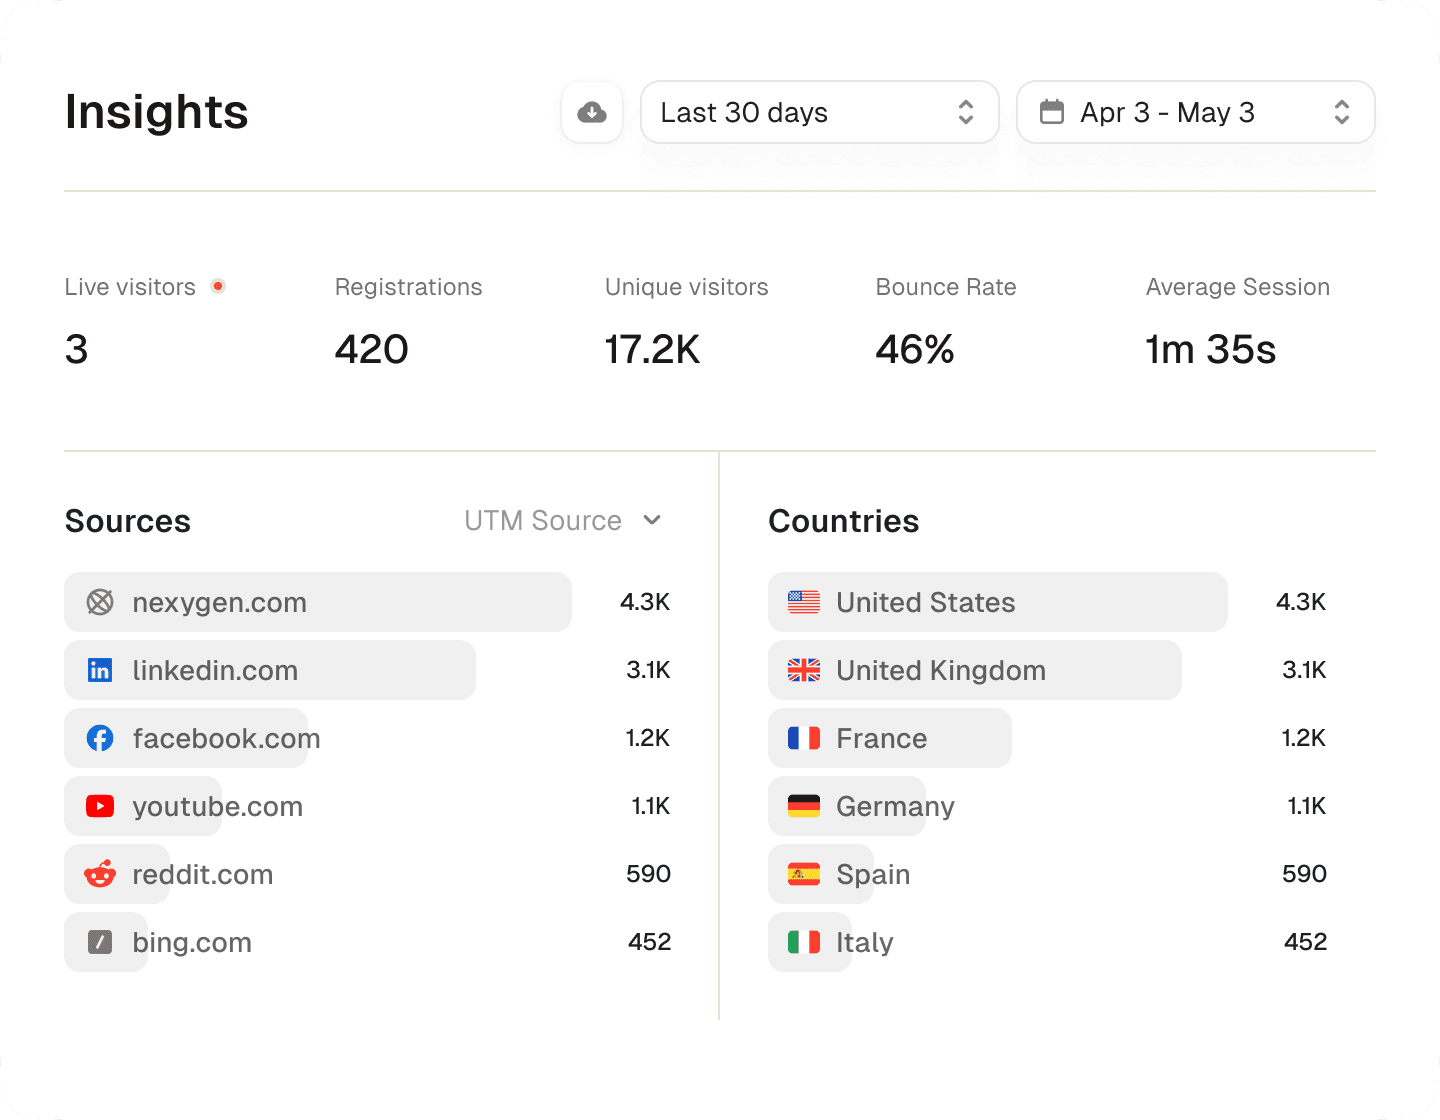Click the Reddit icon next to reddit.com
The image size is (1440, 1120).
point(100,874)
